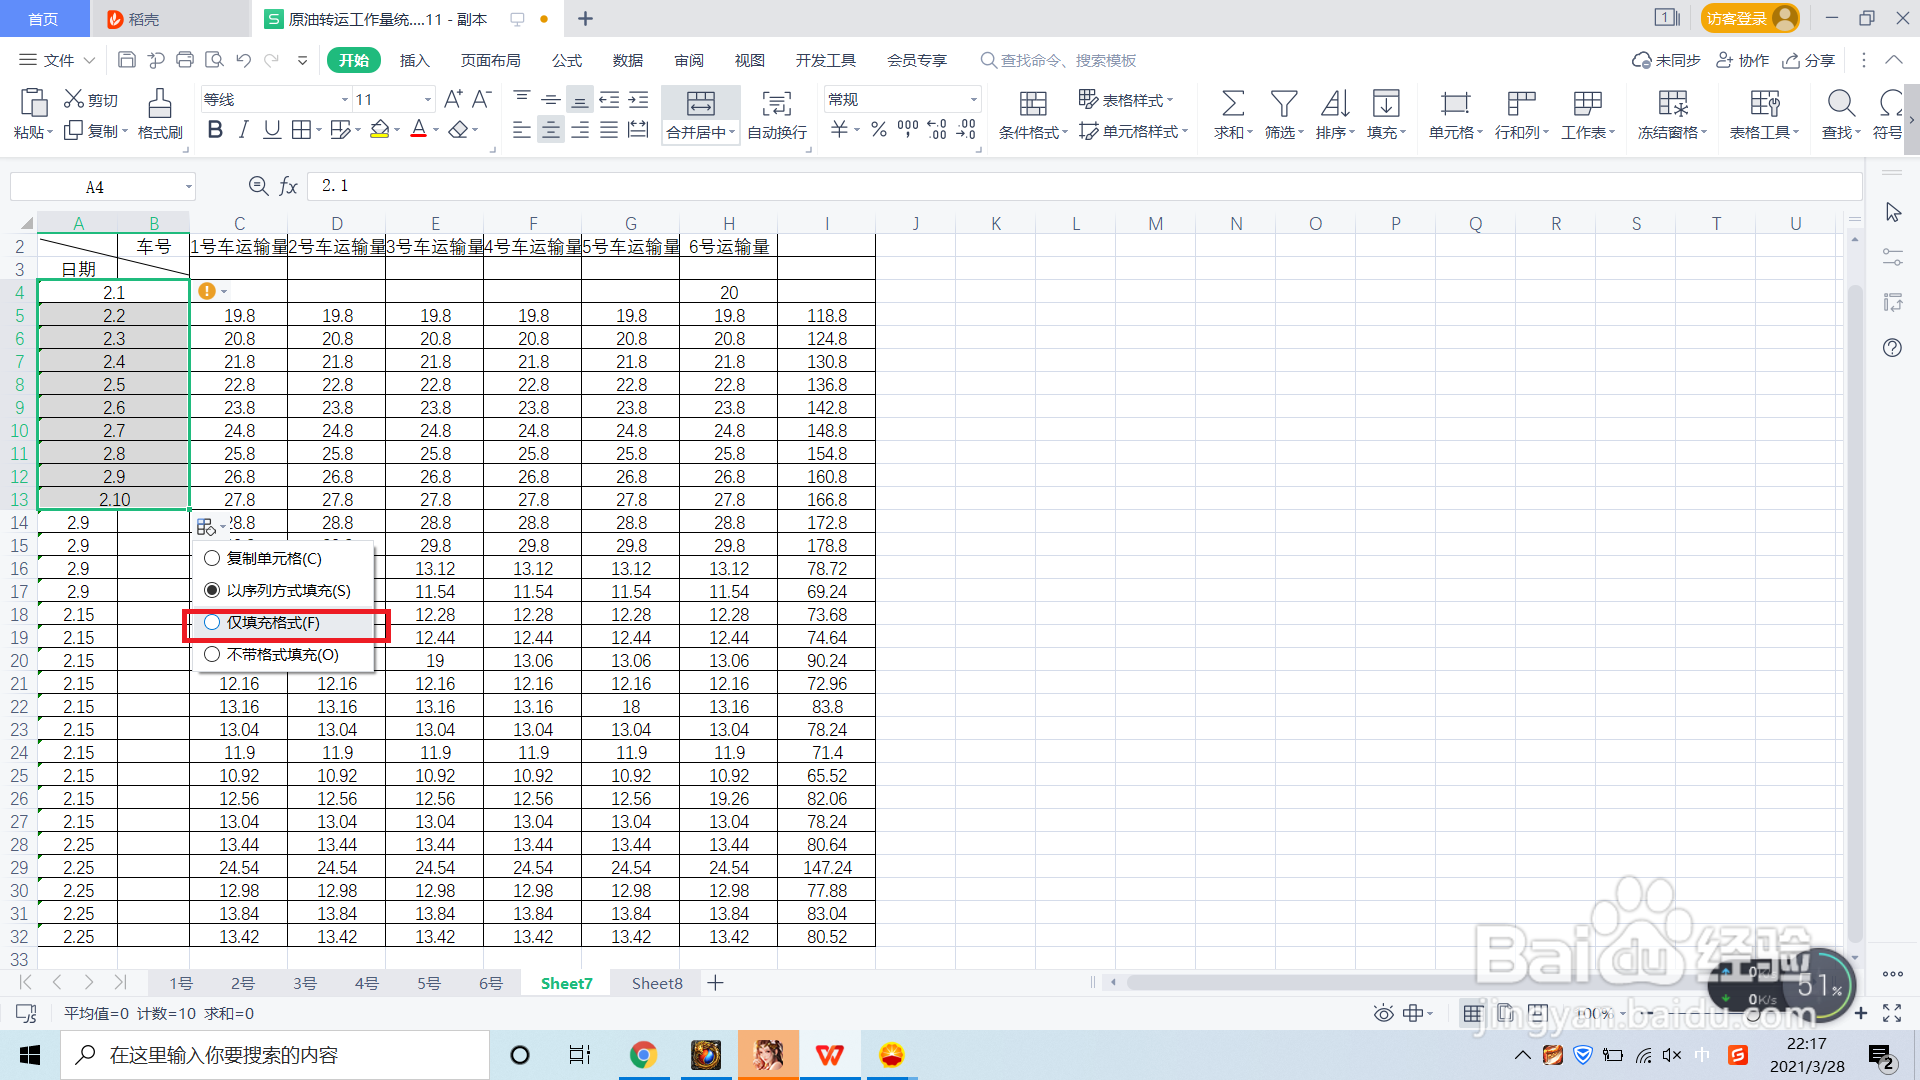Select Fill Without Formatting (不带格式填充) option
1920x1080 pixels.
point(212,655)
